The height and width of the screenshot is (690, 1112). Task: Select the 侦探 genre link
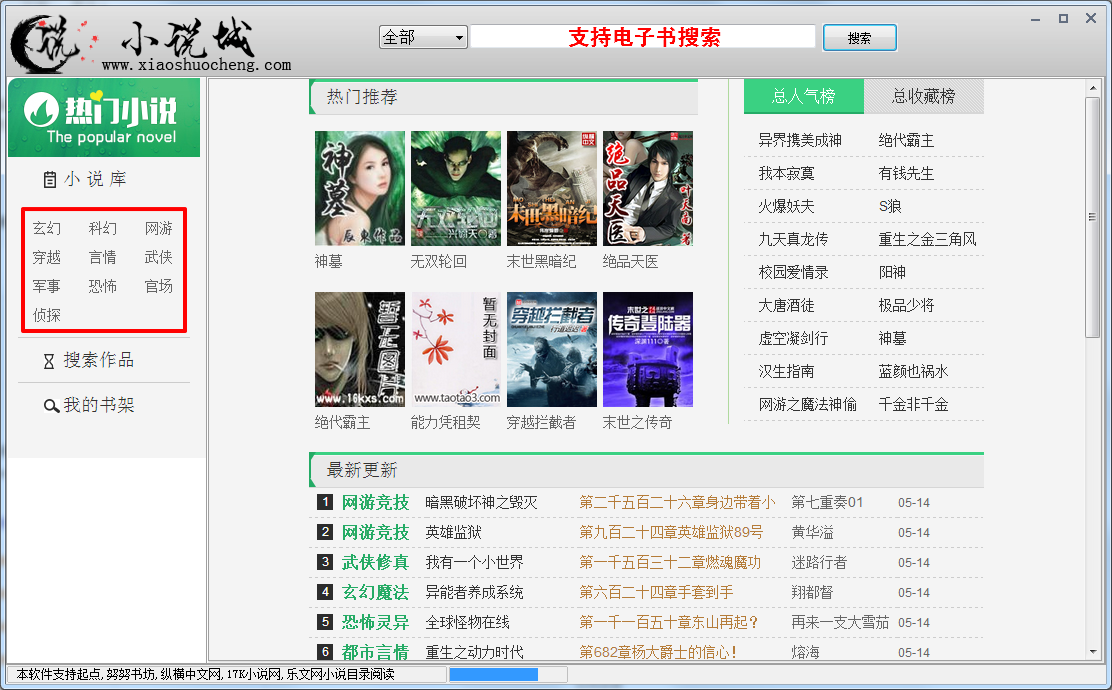click(x=47, y=315)
